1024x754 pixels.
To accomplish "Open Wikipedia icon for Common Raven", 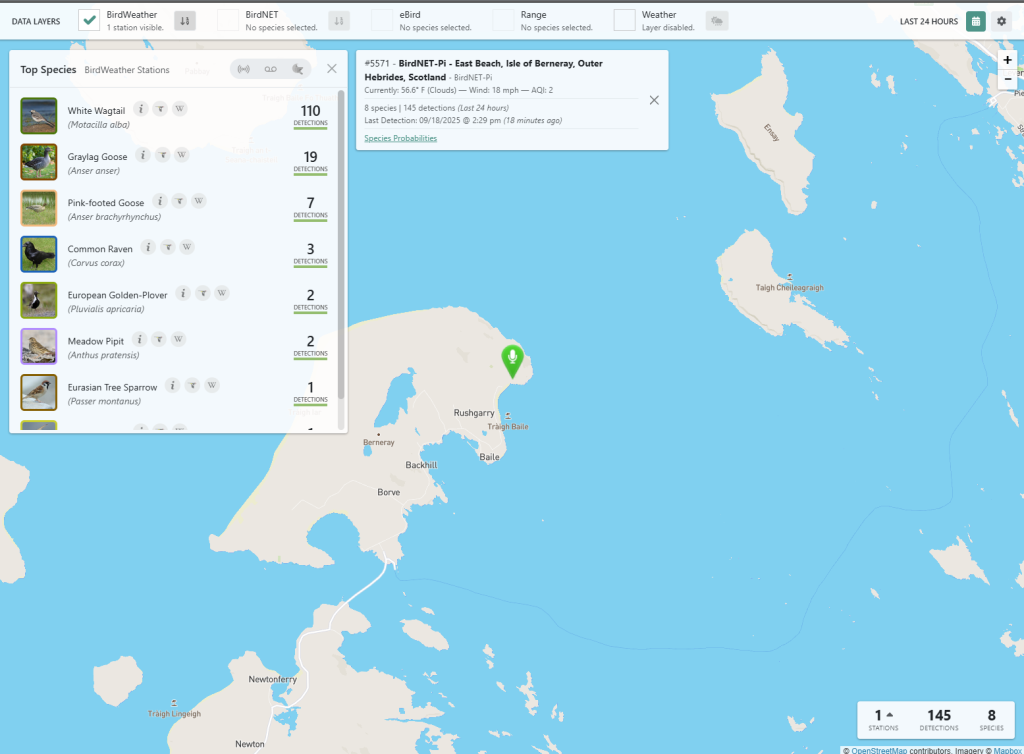I will (187, 247).
